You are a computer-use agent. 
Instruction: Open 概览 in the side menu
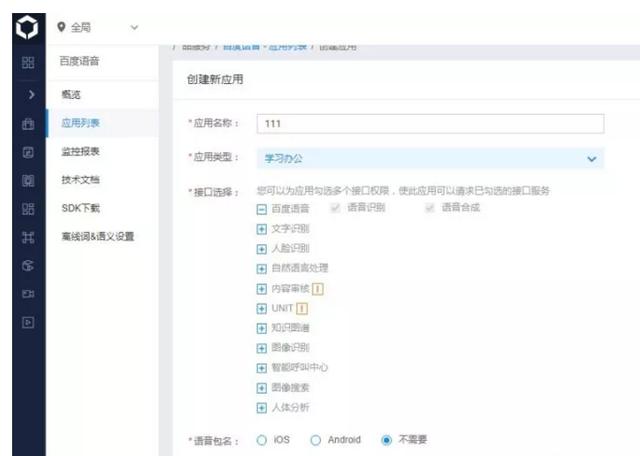tap(71, 95)
